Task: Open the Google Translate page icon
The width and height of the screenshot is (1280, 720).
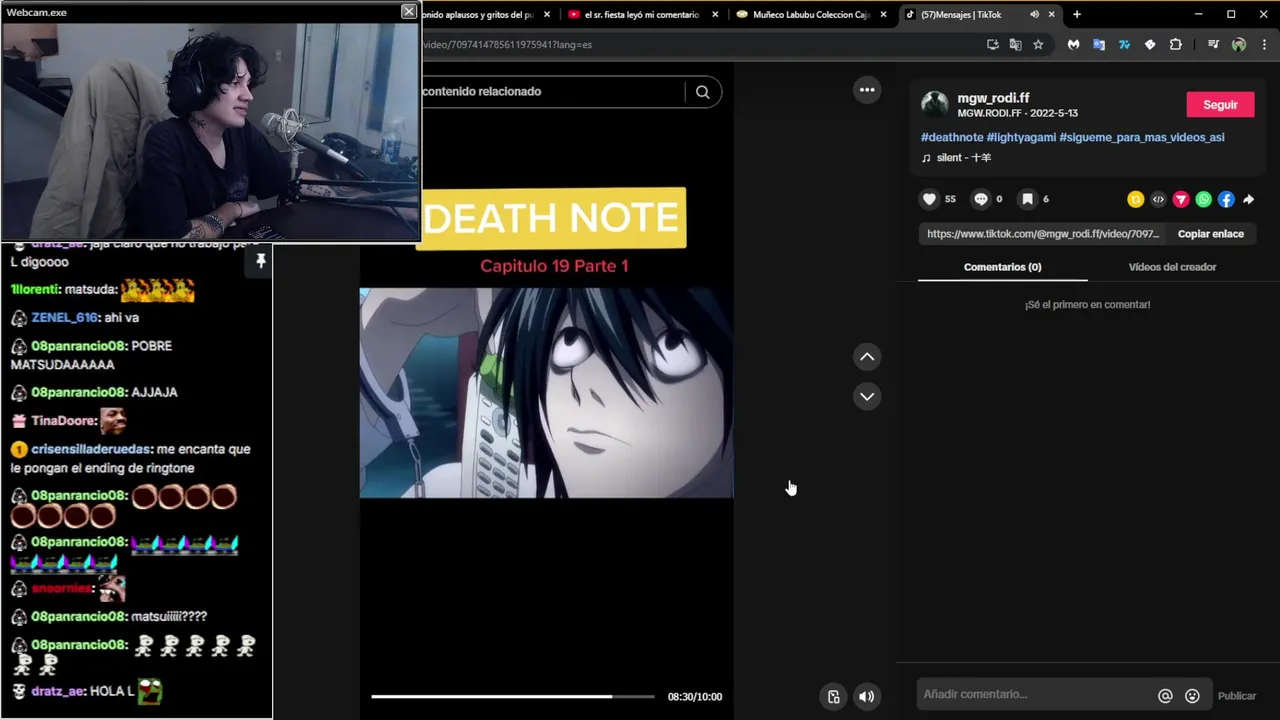Action: (x=1015, y=44)
